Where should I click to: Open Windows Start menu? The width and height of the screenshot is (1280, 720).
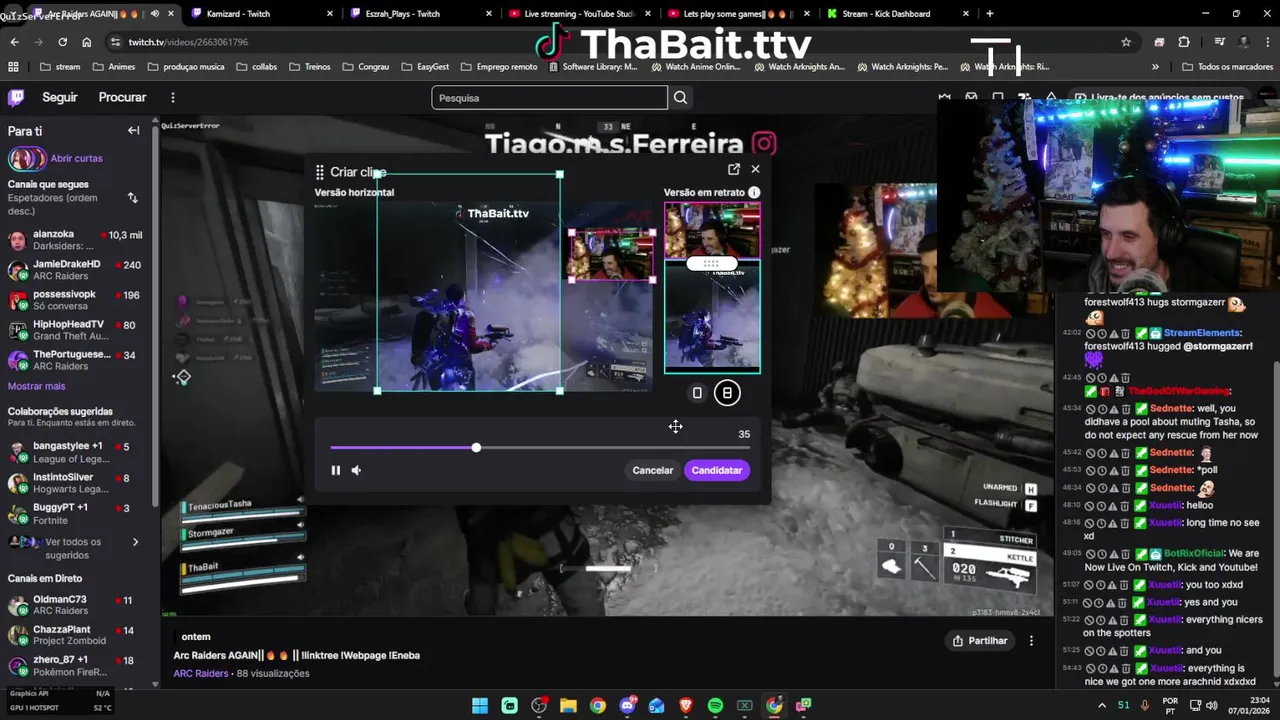tap(480, 706)
